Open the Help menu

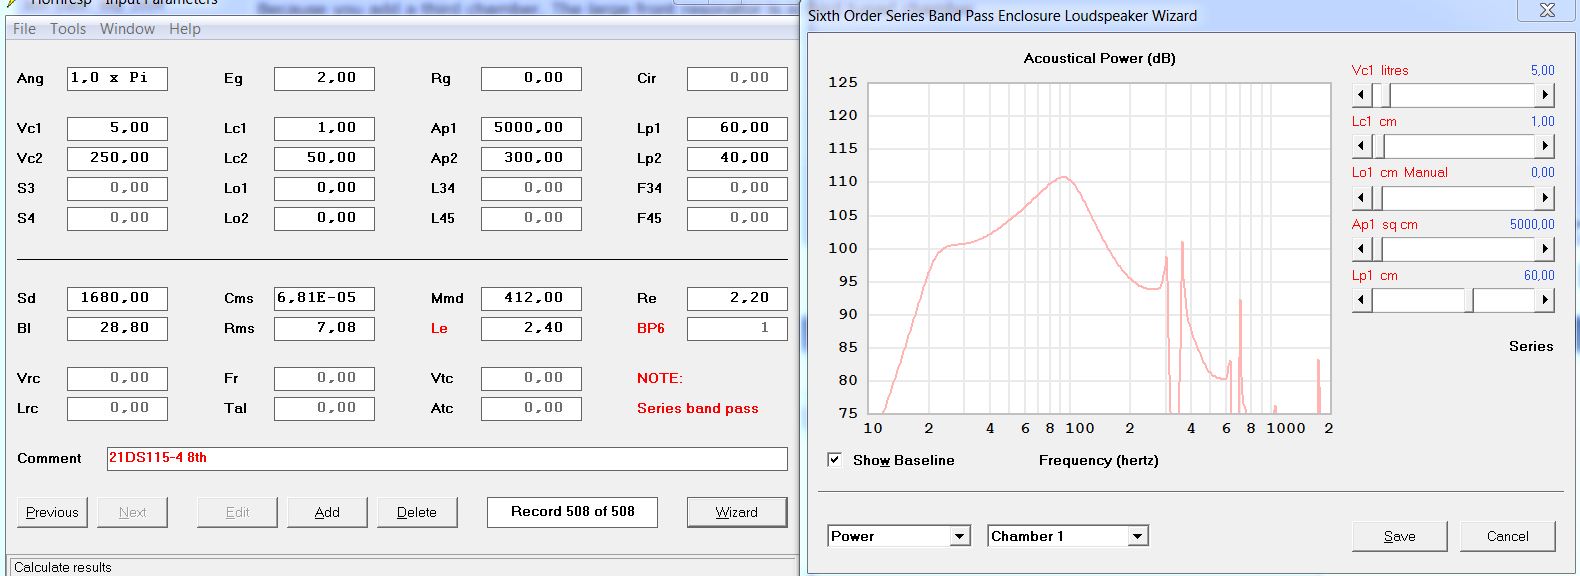185,29
